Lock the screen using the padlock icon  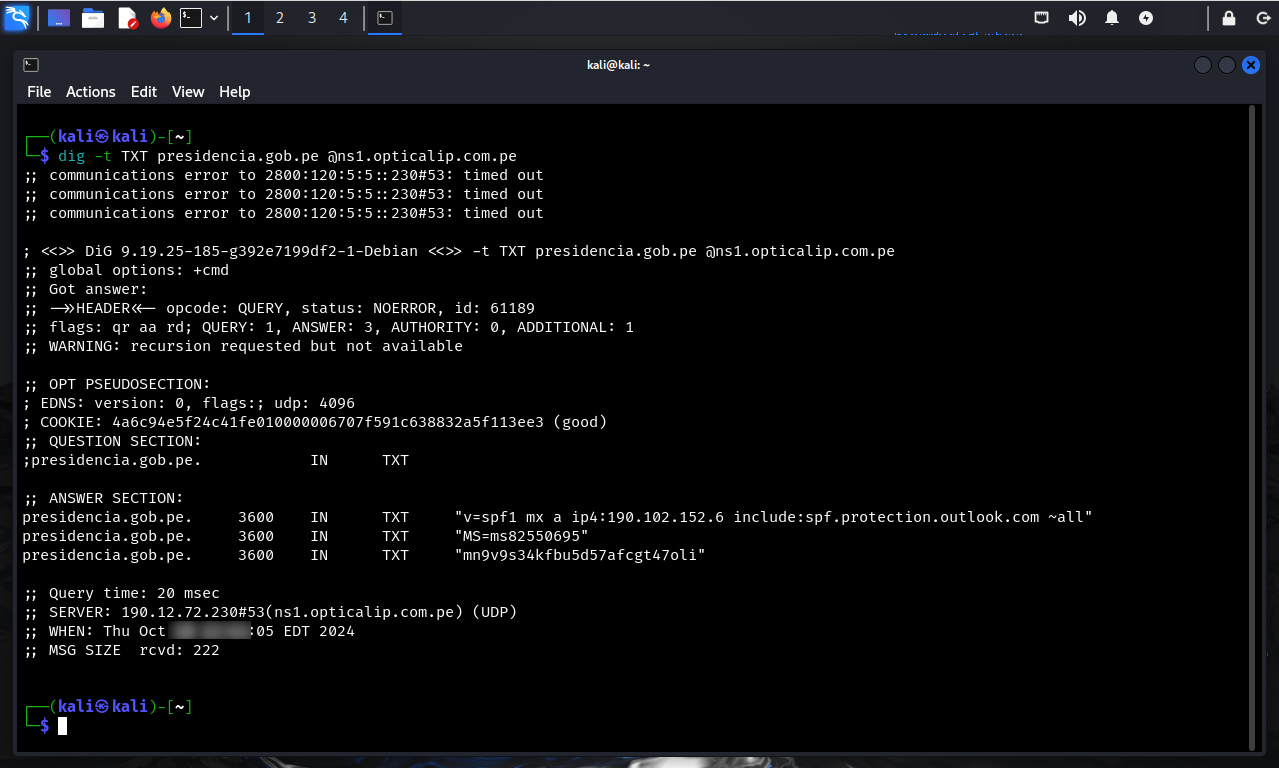coord(1227,17)
